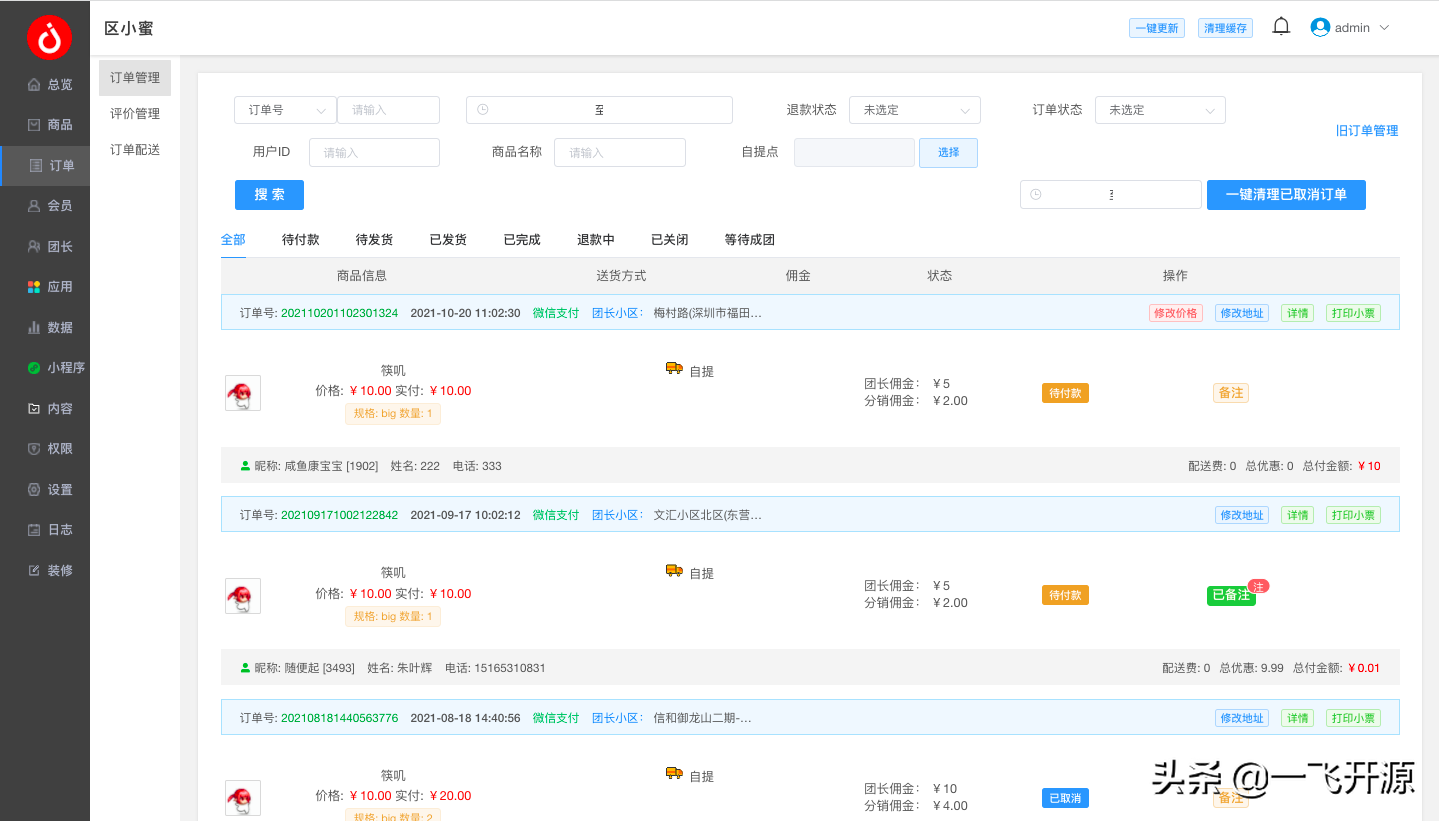Open the 退款状态 dropdown

[915, 110]
